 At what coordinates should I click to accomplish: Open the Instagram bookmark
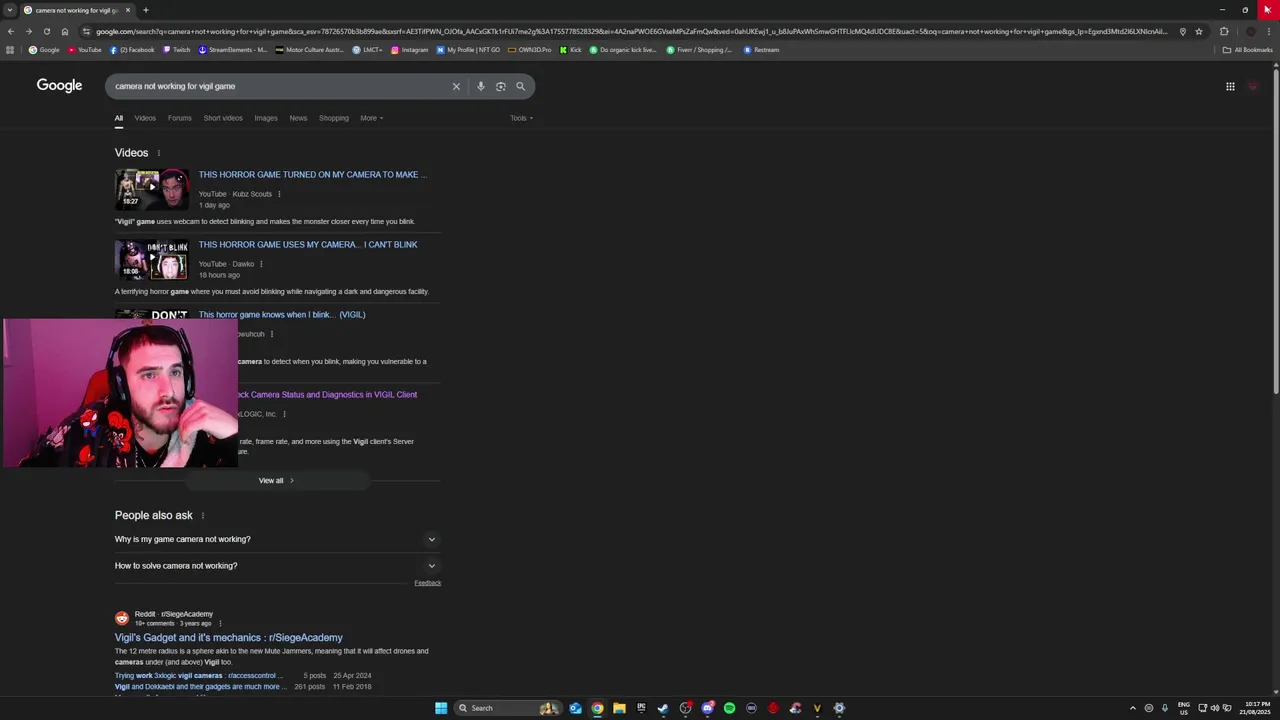(410, 49)
